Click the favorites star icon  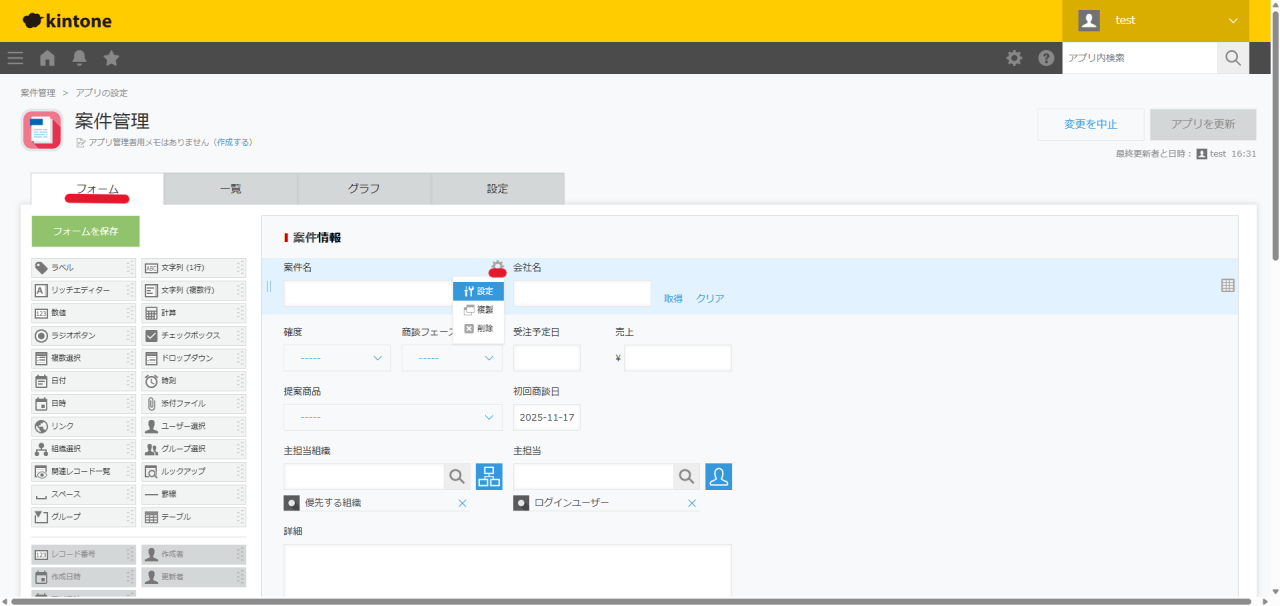point(111,58)
